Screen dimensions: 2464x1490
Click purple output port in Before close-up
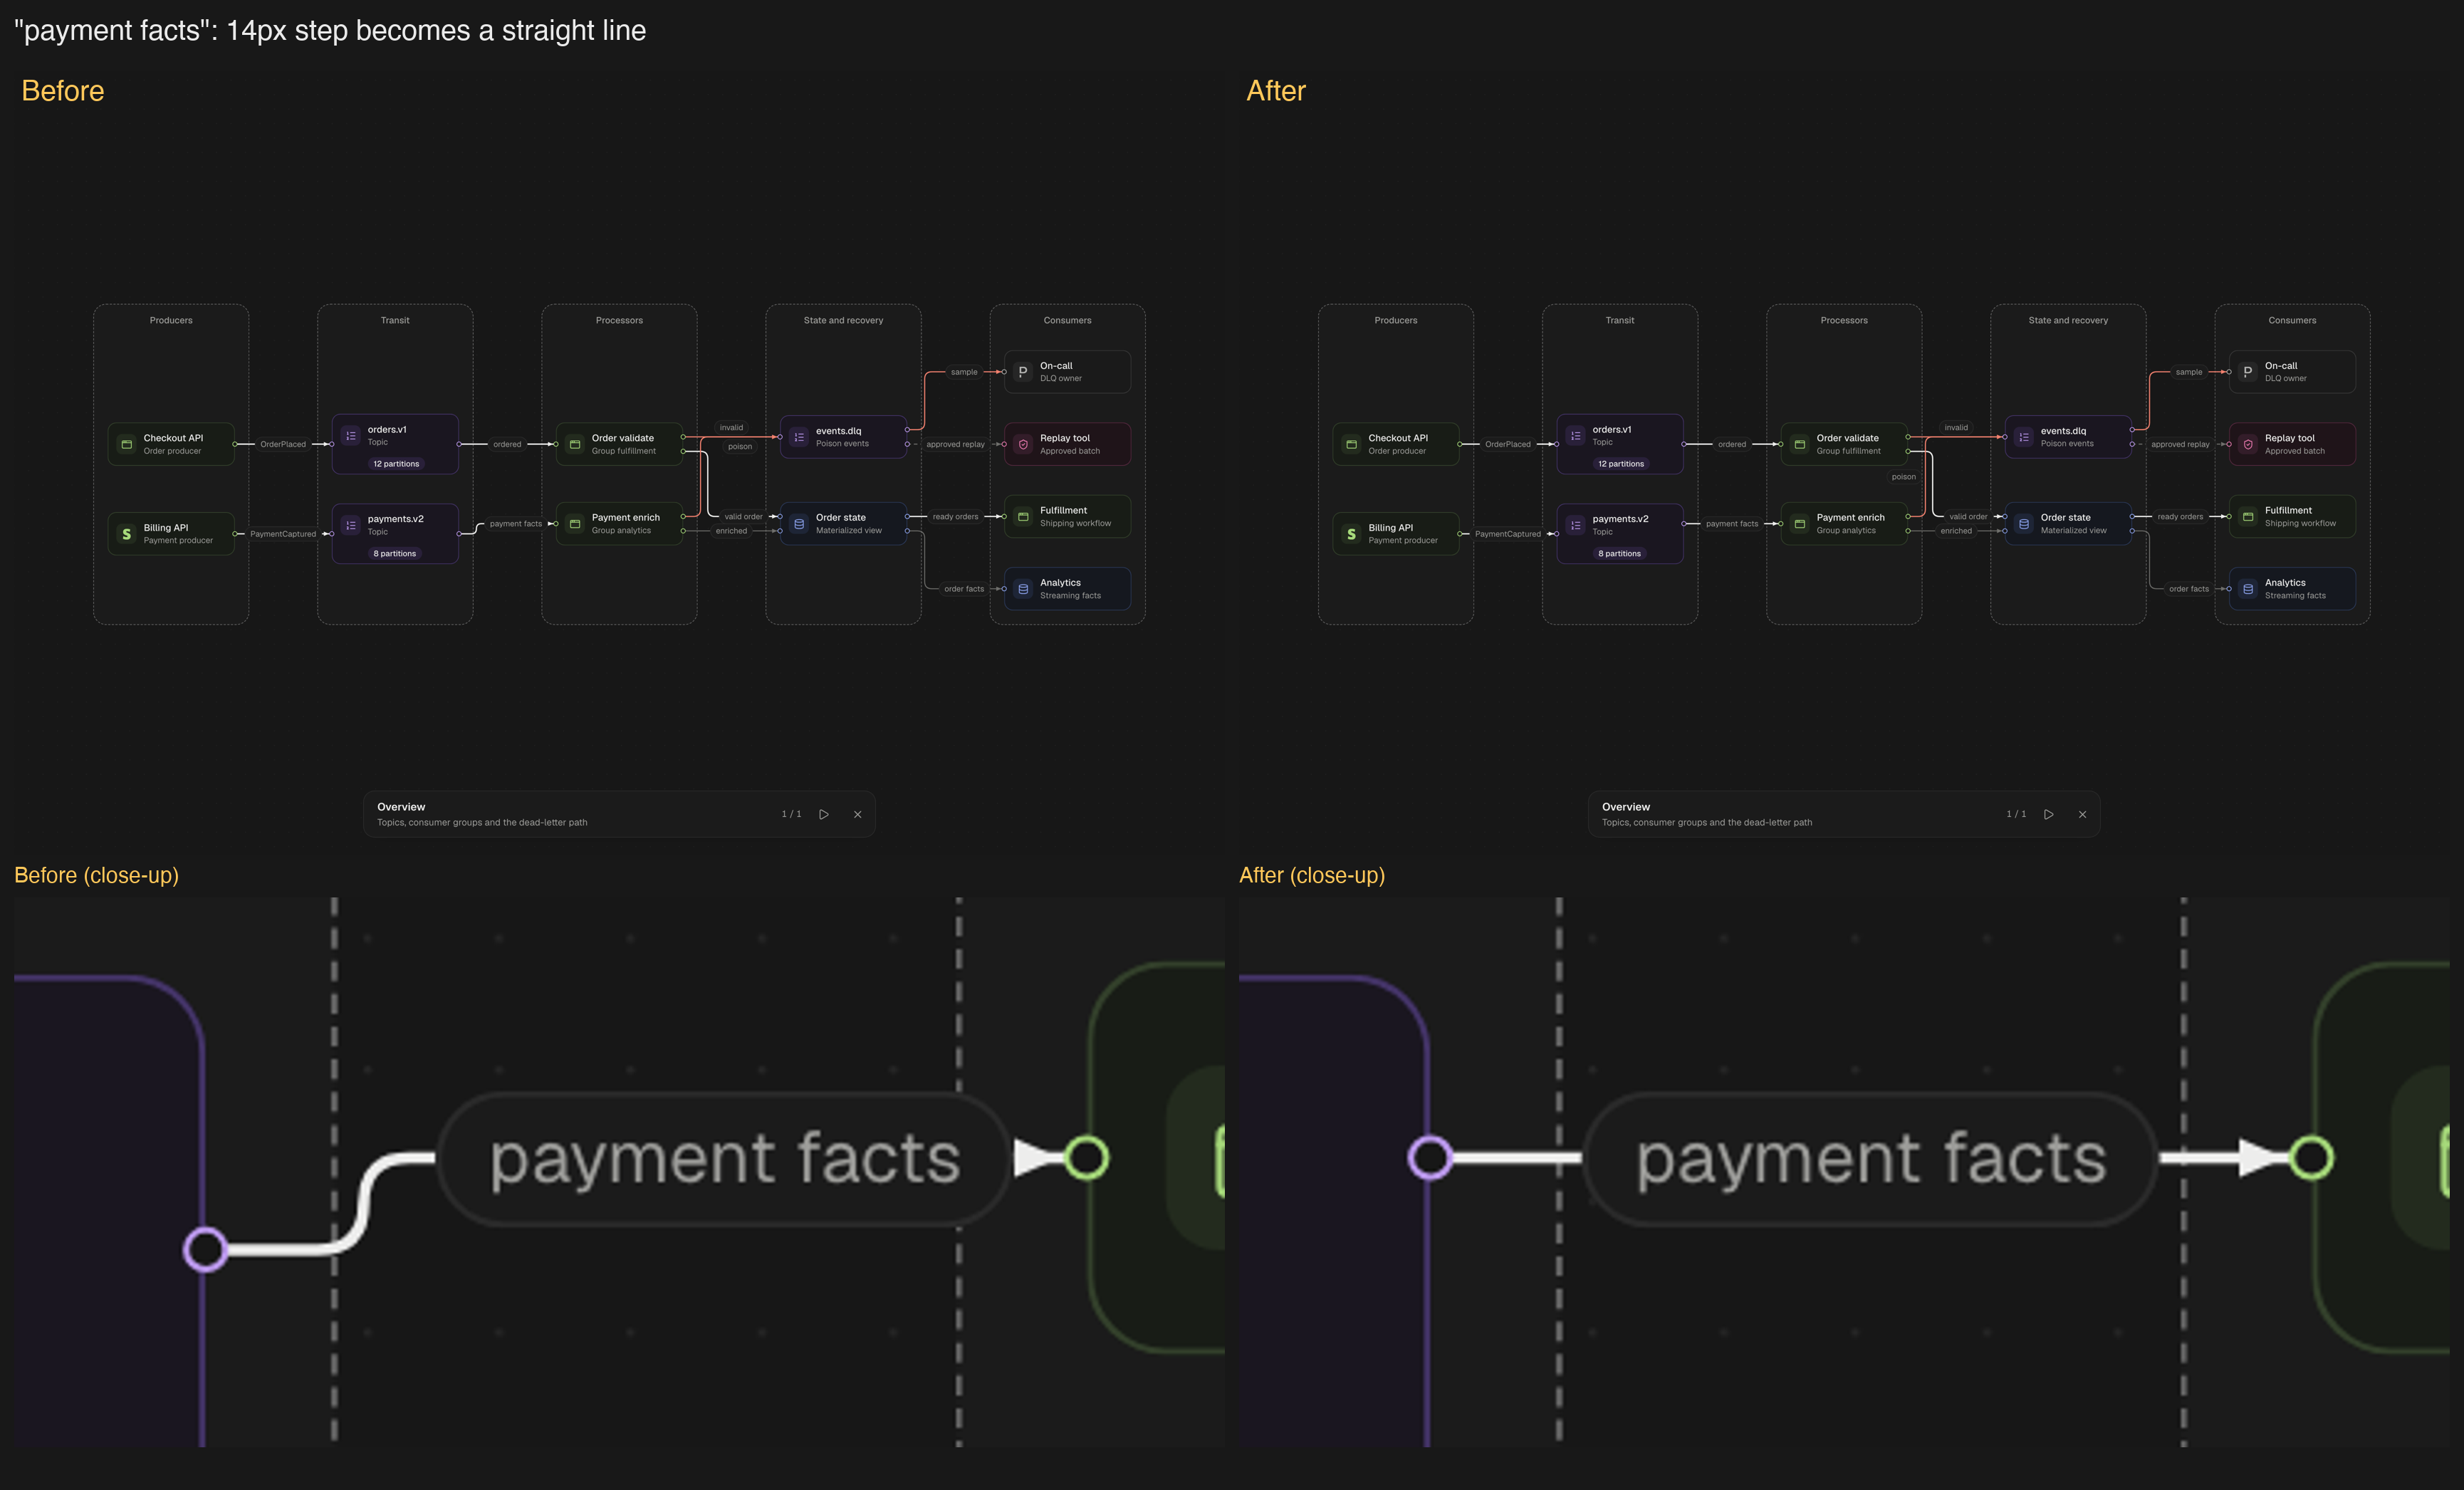(x=206, y=1249)
